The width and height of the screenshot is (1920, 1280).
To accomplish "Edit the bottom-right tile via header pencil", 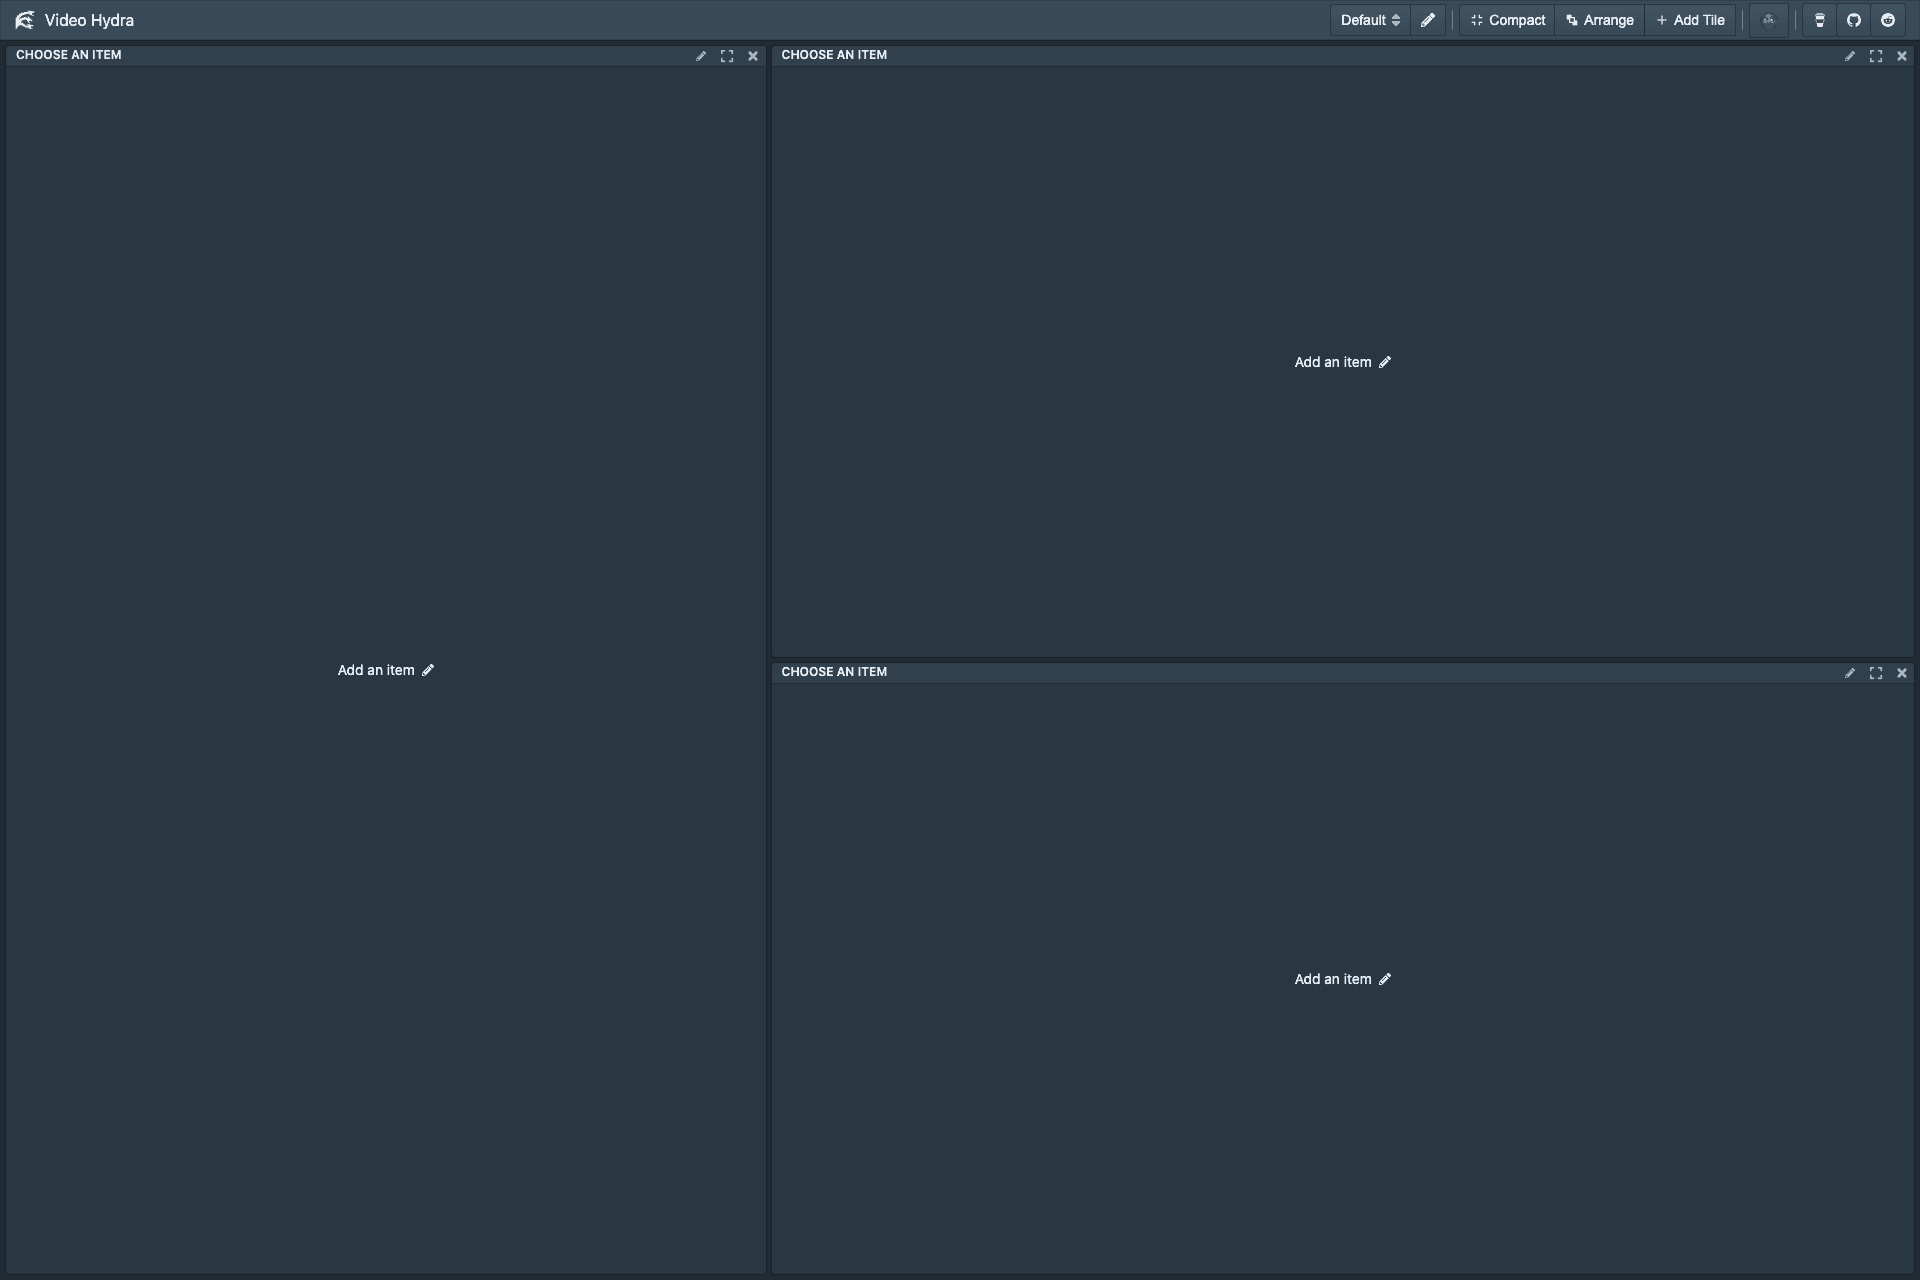I will coord(1850,673).
